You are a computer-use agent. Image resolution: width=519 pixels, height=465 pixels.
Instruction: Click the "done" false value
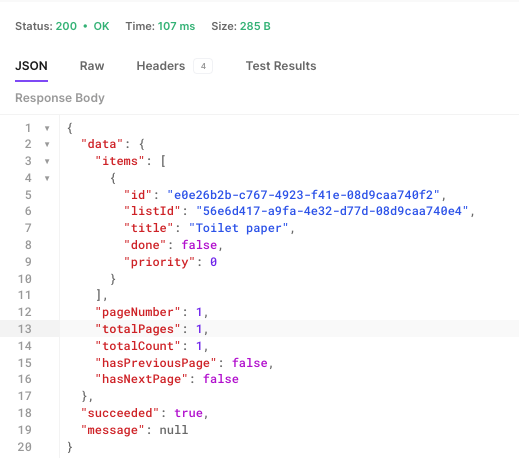tap(199, 245)
